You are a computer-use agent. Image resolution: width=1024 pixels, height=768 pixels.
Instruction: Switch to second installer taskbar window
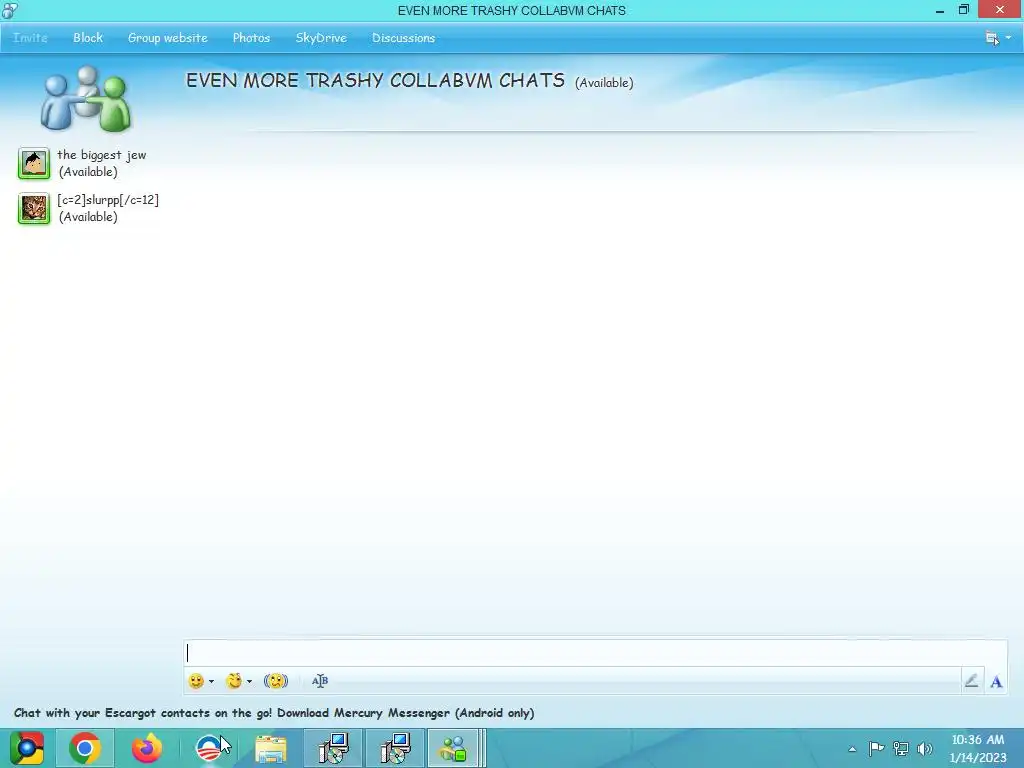coord(395,748)
